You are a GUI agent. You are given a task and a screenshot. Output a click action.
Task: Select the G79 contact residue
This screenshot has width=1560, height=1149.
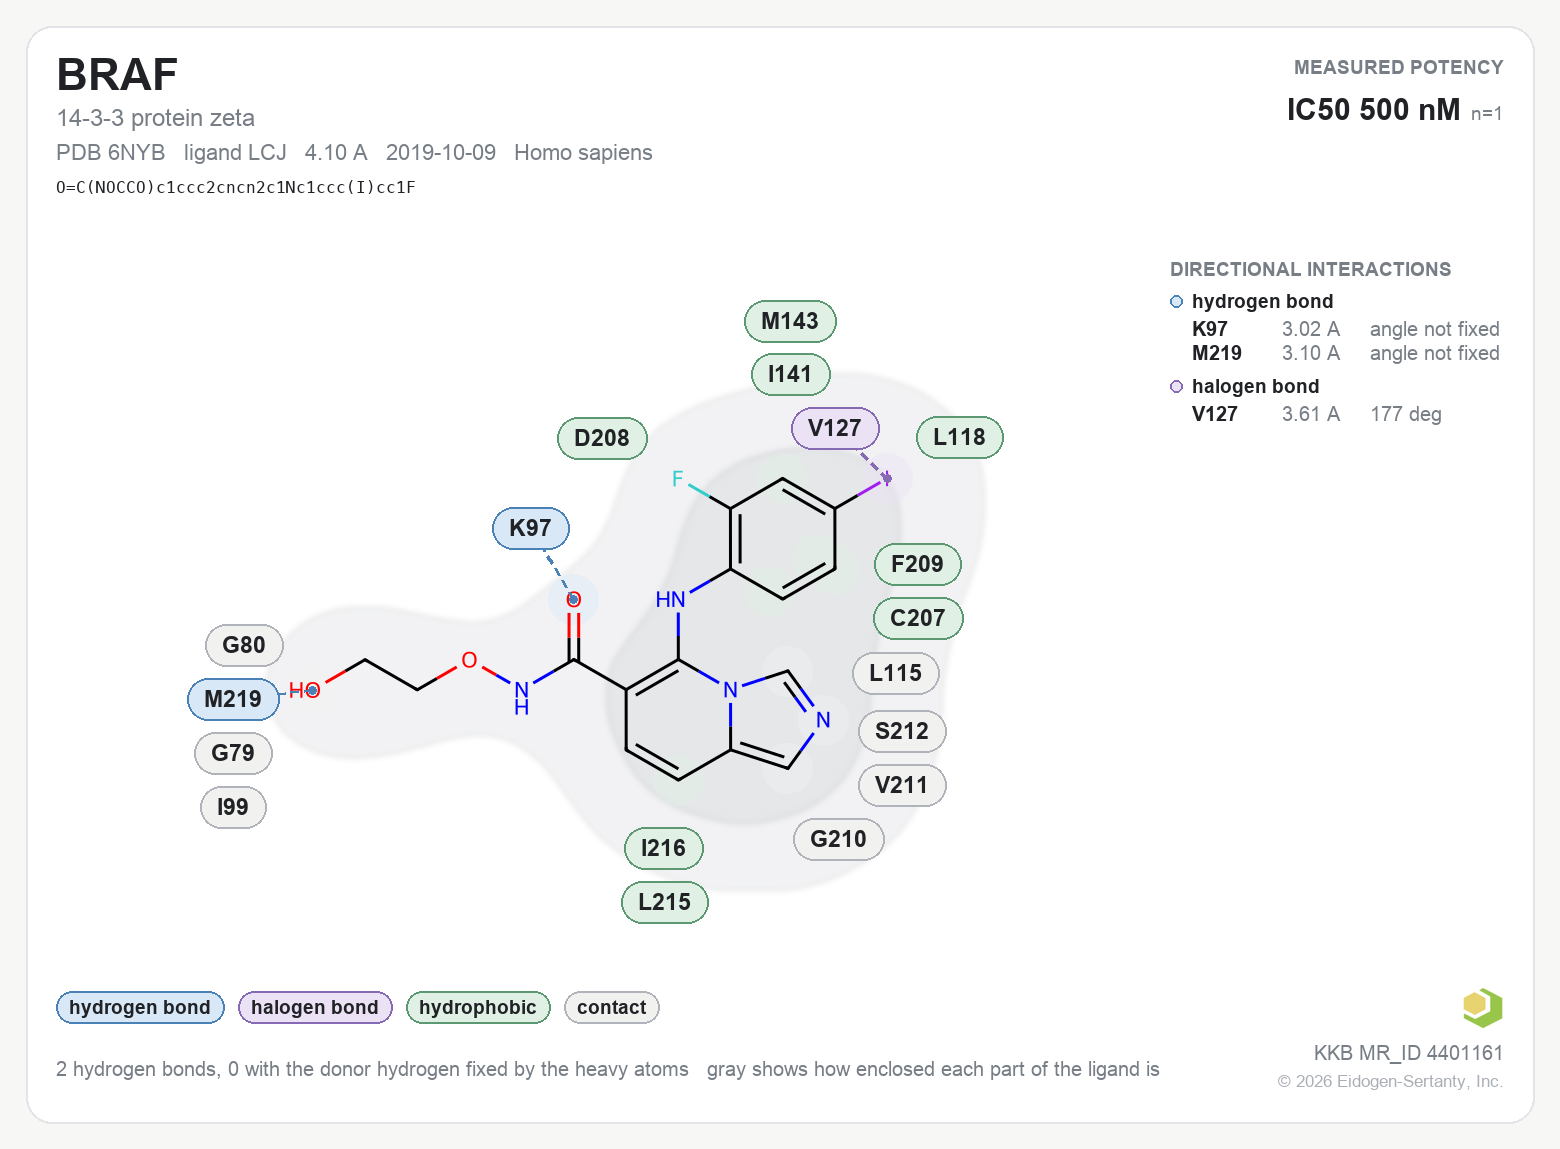[x=233, y=753]
